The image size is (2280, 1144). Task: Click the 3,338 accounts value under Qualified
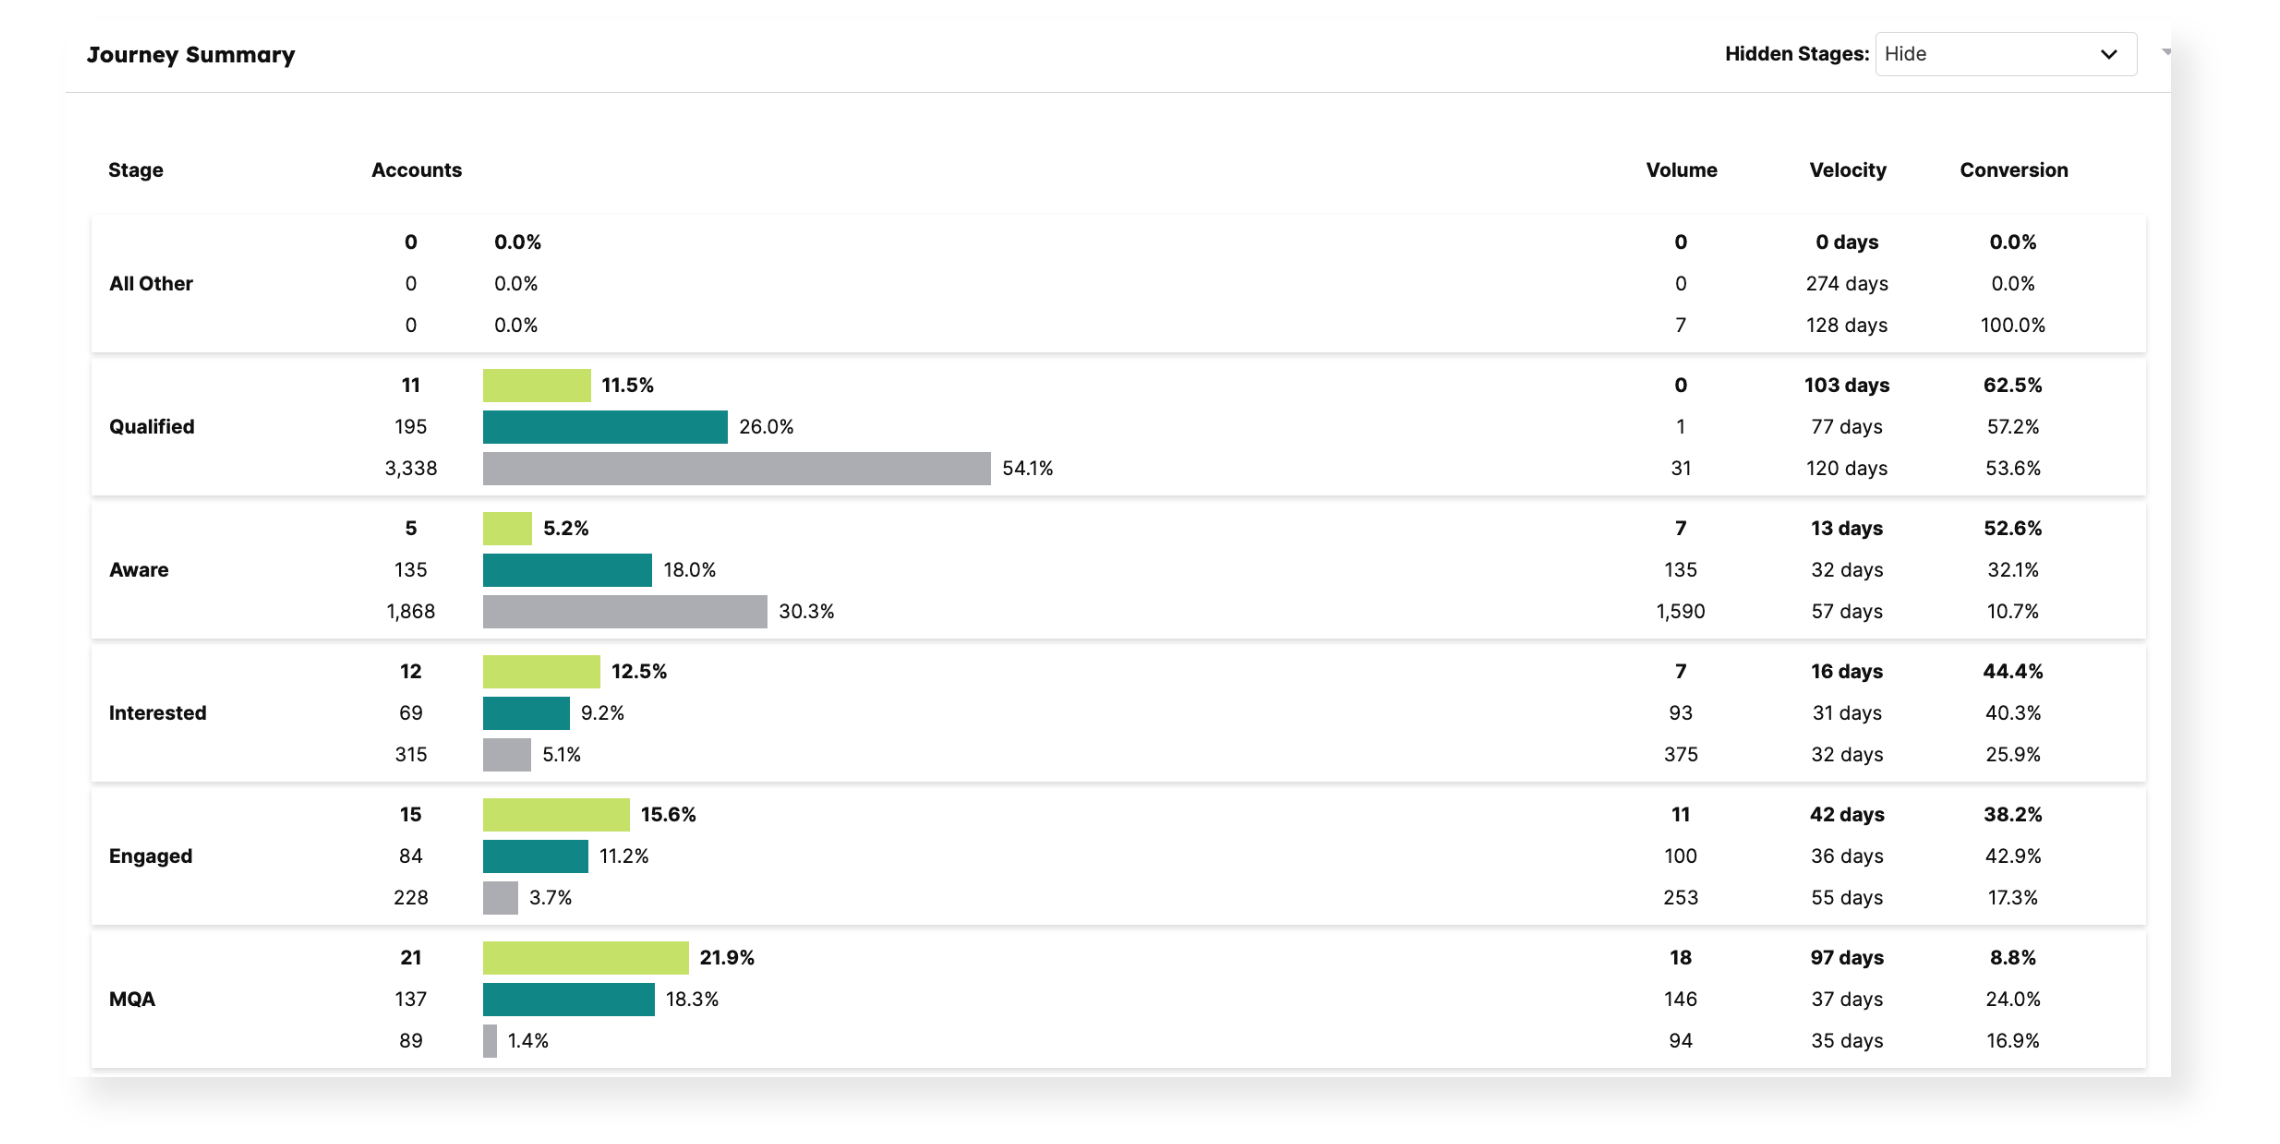tap(410, 467)
